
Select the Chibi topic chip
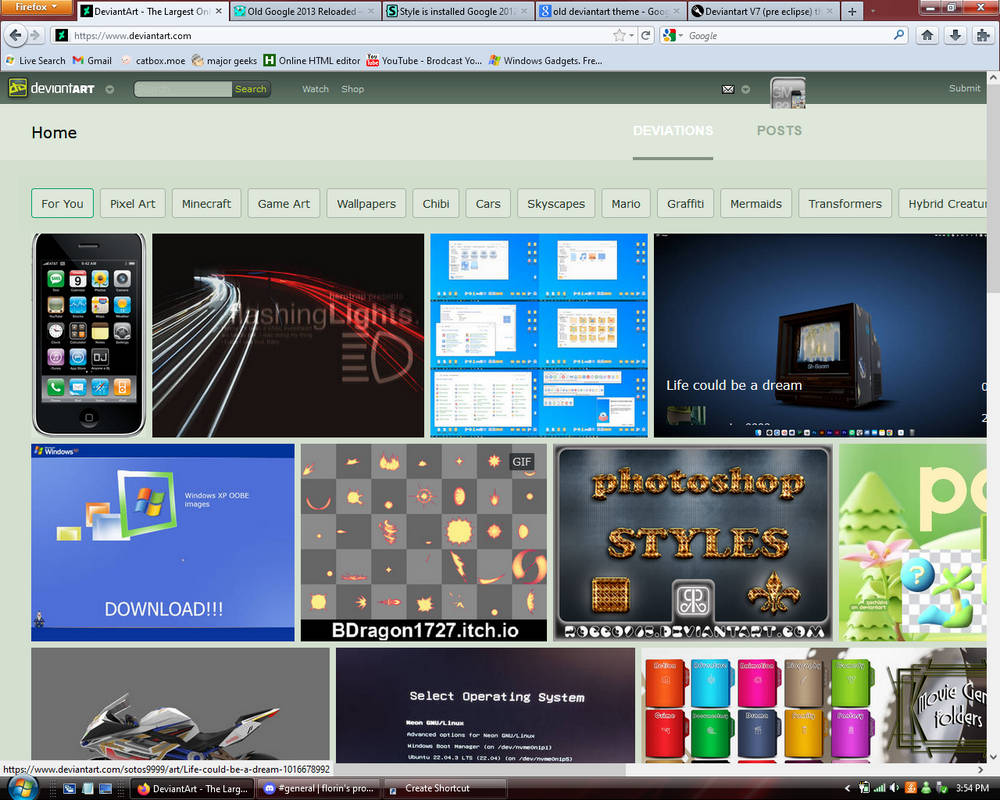click(436, 204)
